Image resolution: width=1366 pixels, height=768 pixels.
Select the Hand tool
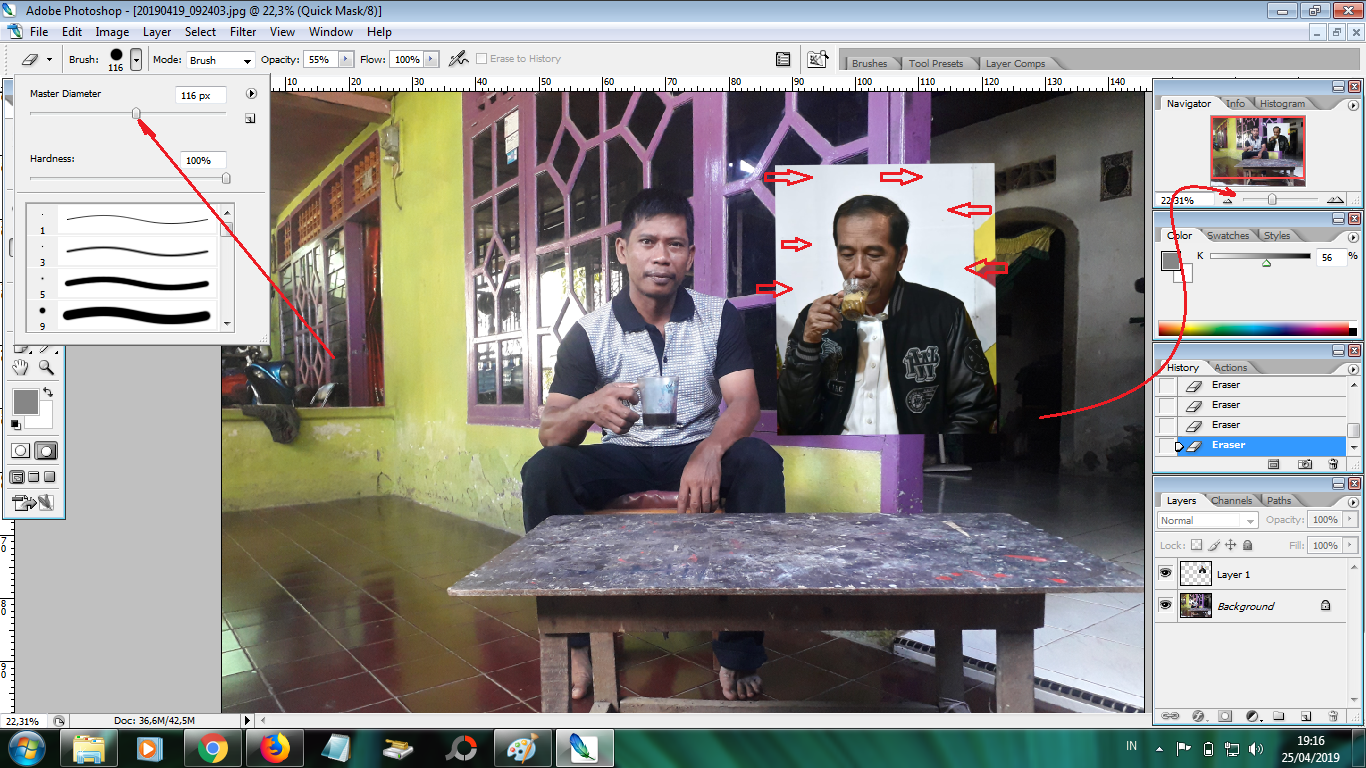click(x=20, y=367)
